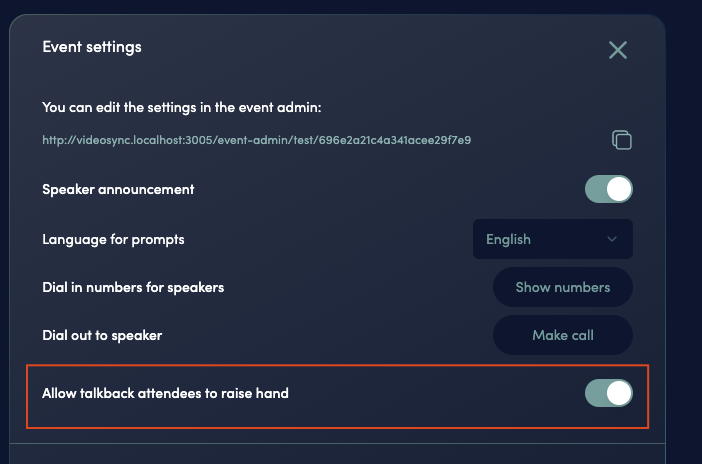This screenshot has width=702, height=464.
Task: Click the Speaker announcement label
Action: (118, 189)
